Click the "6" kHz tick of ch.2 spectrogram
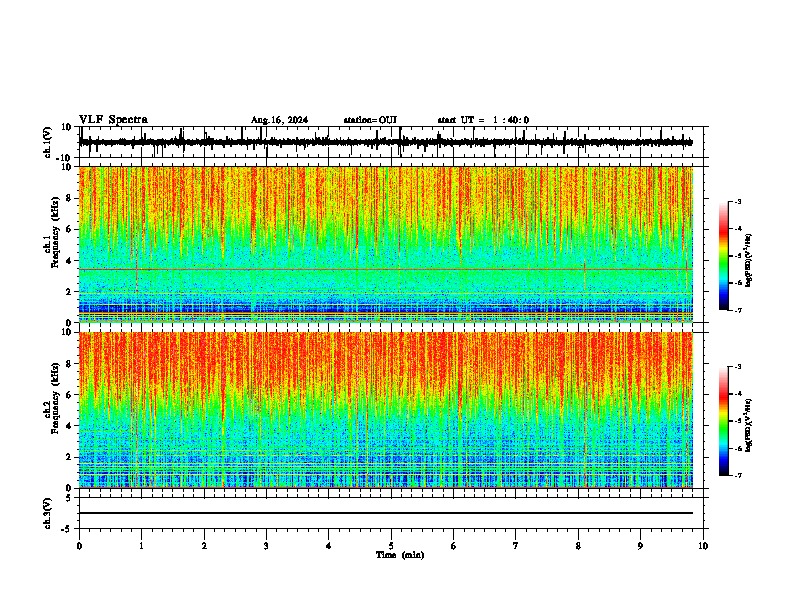This screenshot has height=612, width=792. 70,395
